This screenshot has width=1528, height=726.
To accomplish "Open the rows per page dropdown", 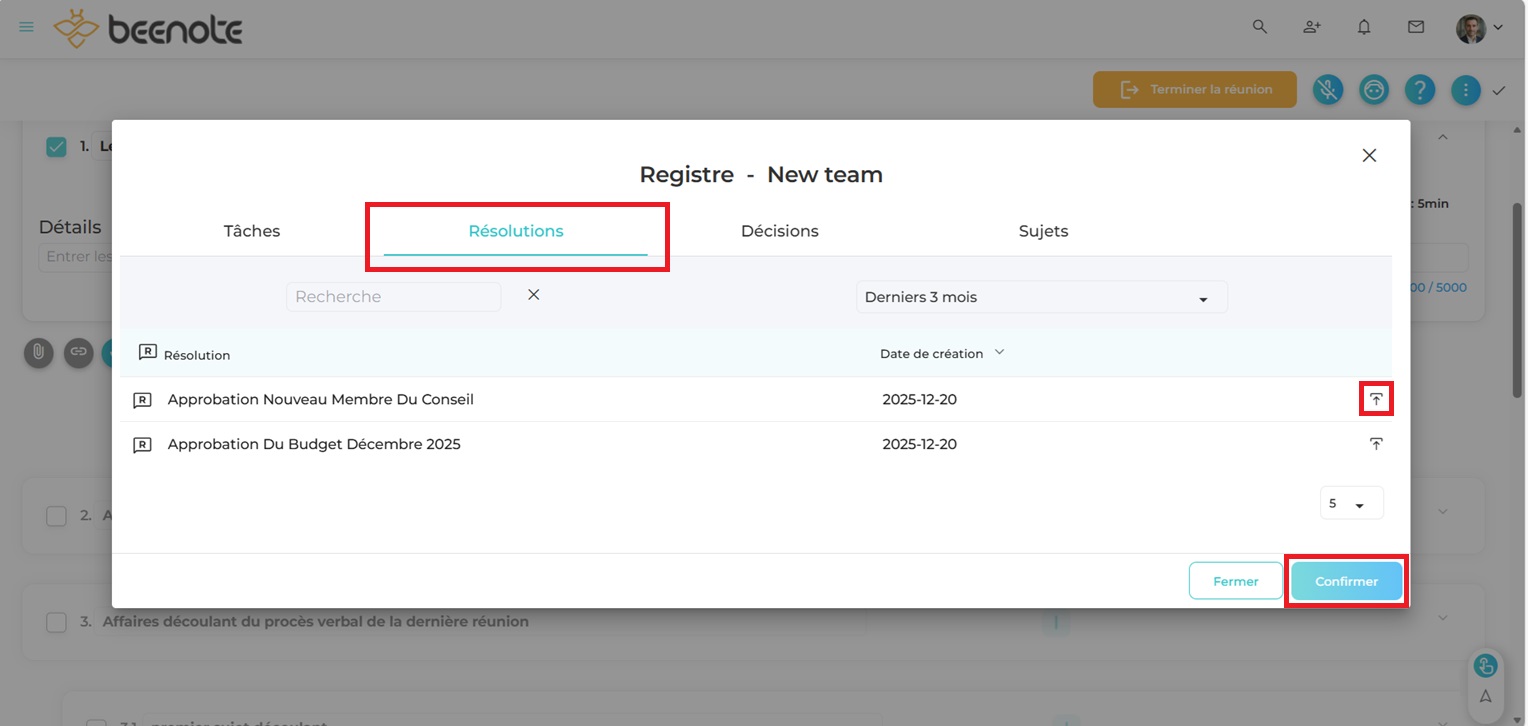I will pyautogui.click(x=1351, y=504).
